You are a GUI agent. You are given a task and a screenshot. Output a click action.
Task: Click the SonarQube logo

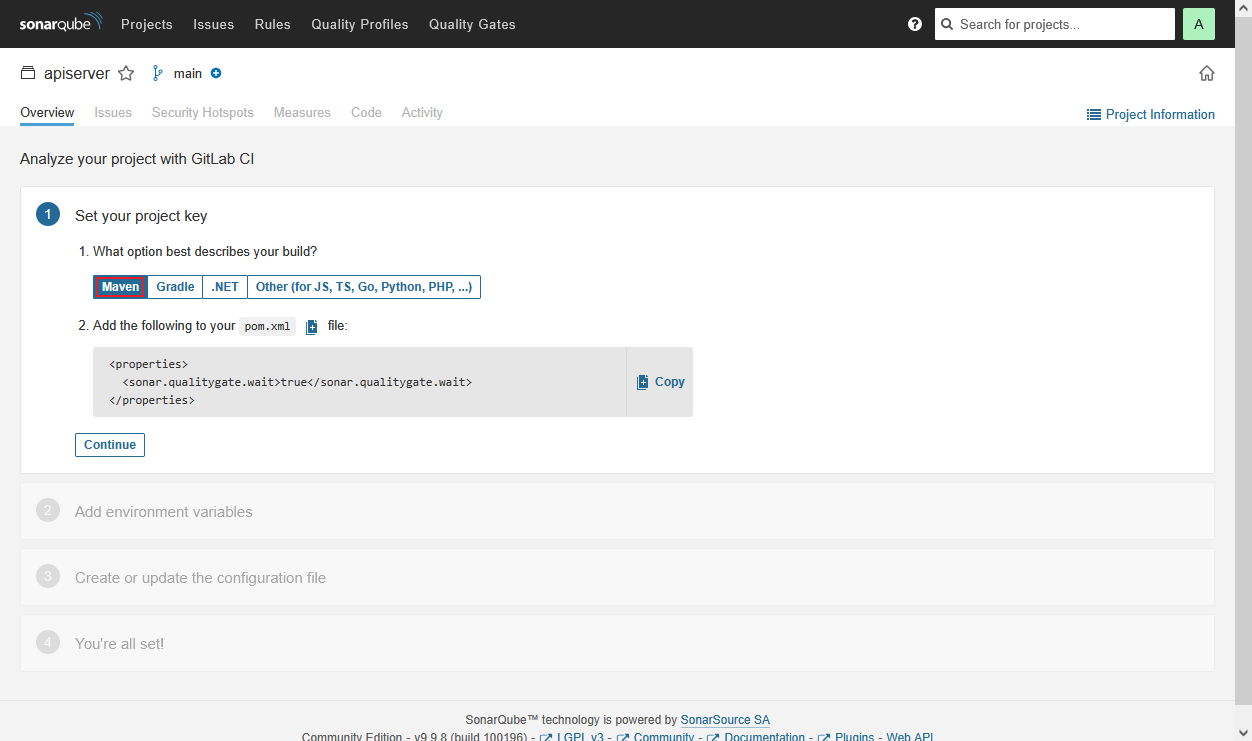[x=60, y=23]
